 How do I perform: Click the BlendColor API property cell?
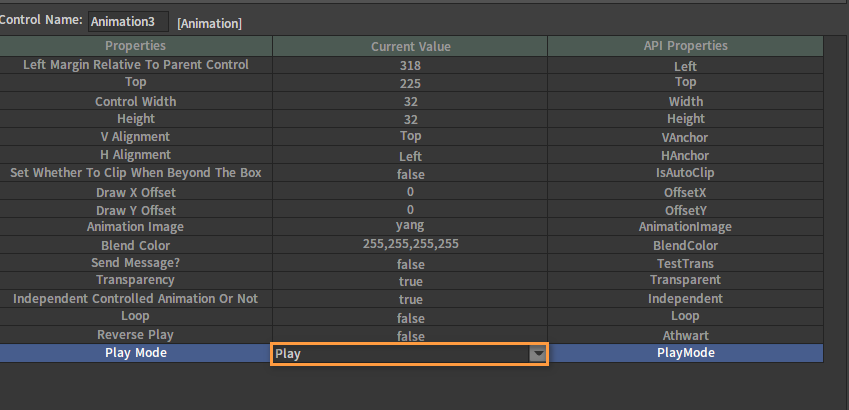click(685, 245)
